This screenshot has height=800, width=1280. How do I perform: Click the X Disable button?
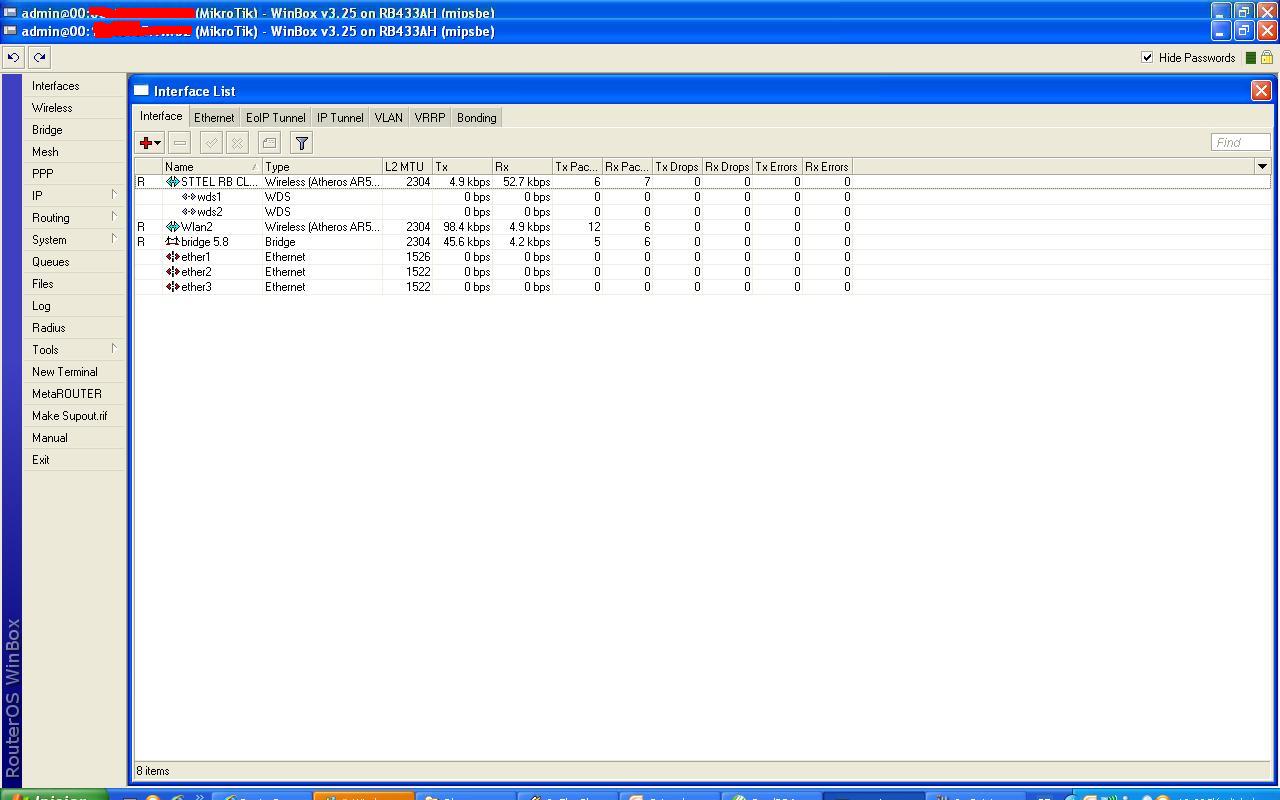[237, 143]
